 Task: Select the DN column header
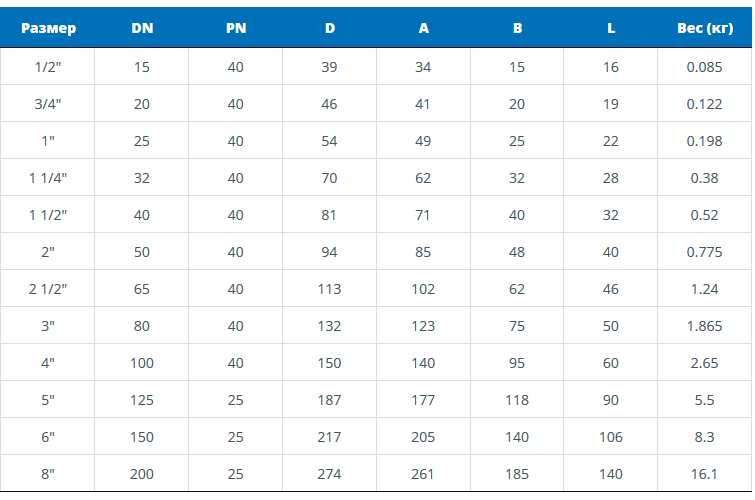[x=142, y=28]
